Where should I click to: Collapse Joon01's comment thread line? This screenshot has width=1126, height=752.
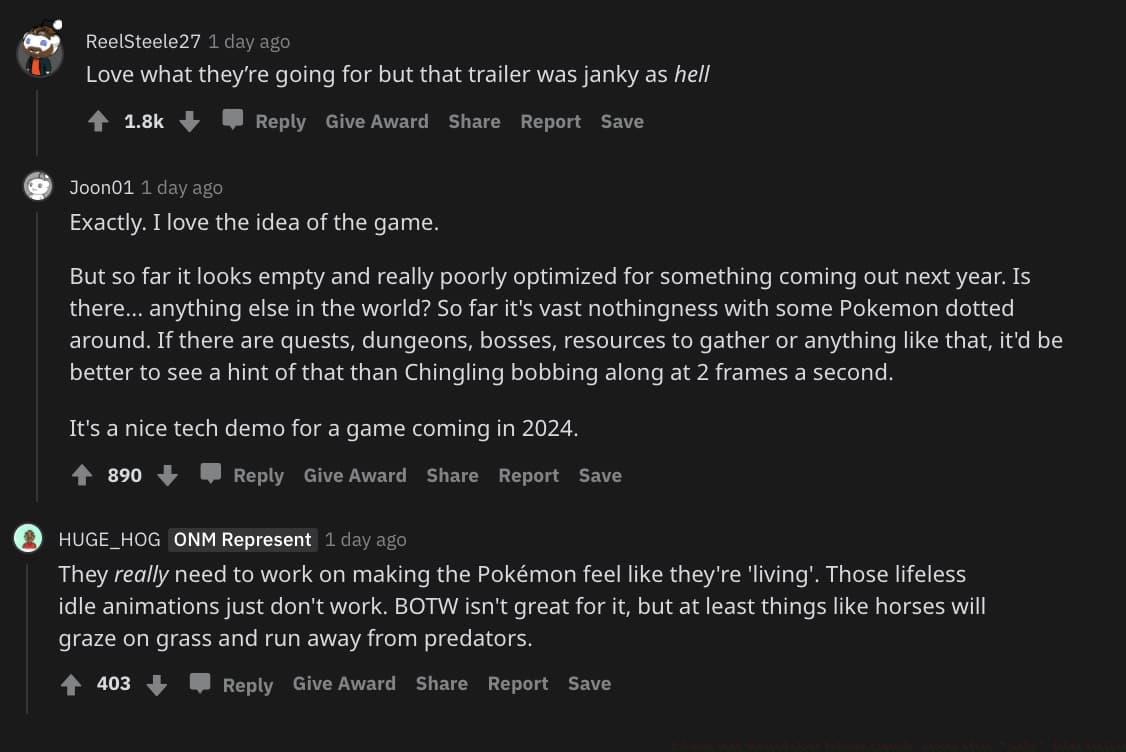click(37, 350)
